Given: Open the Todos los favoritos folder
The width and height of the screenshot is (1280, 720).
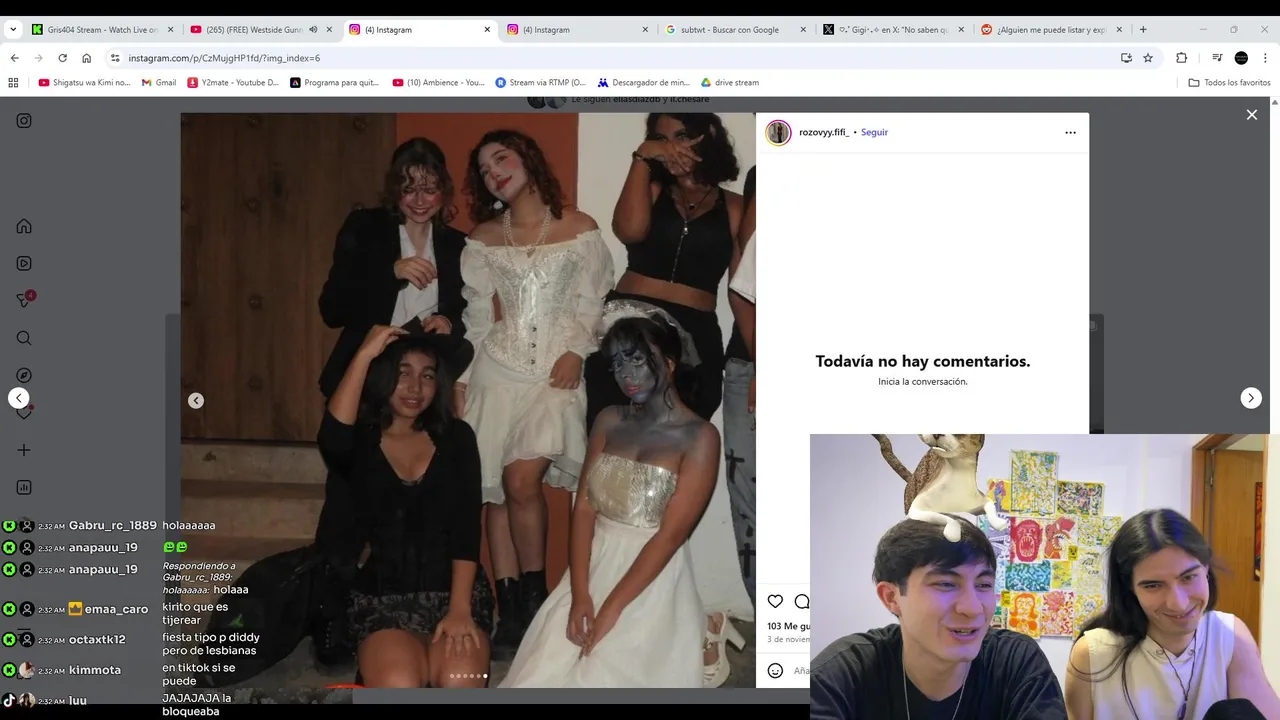Looking at the screenshot, I should pos(1229,82).
